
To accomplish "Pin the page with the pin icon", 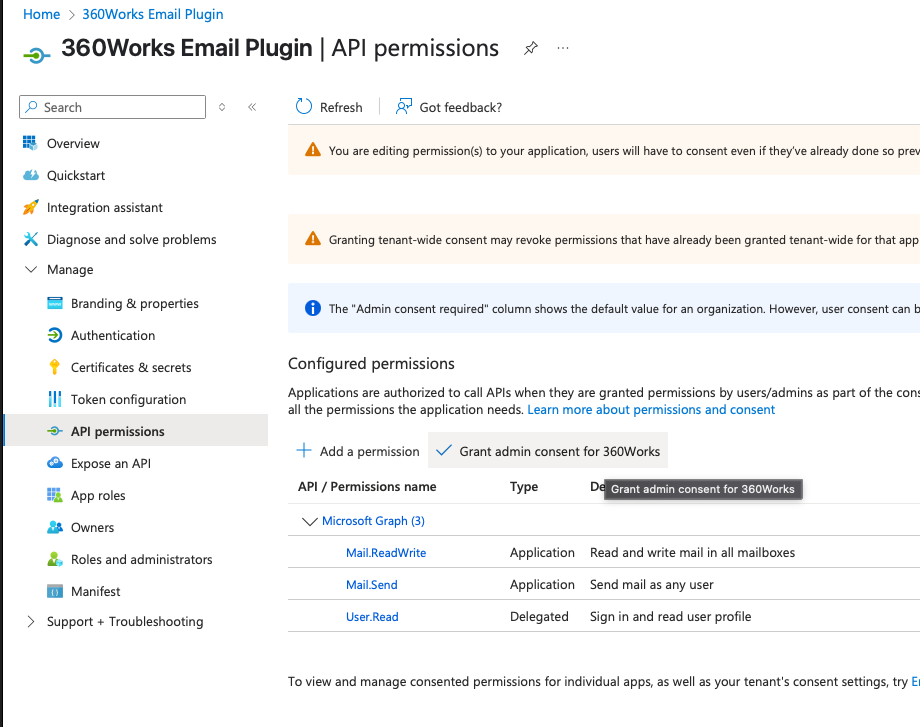I will [531, 48].
